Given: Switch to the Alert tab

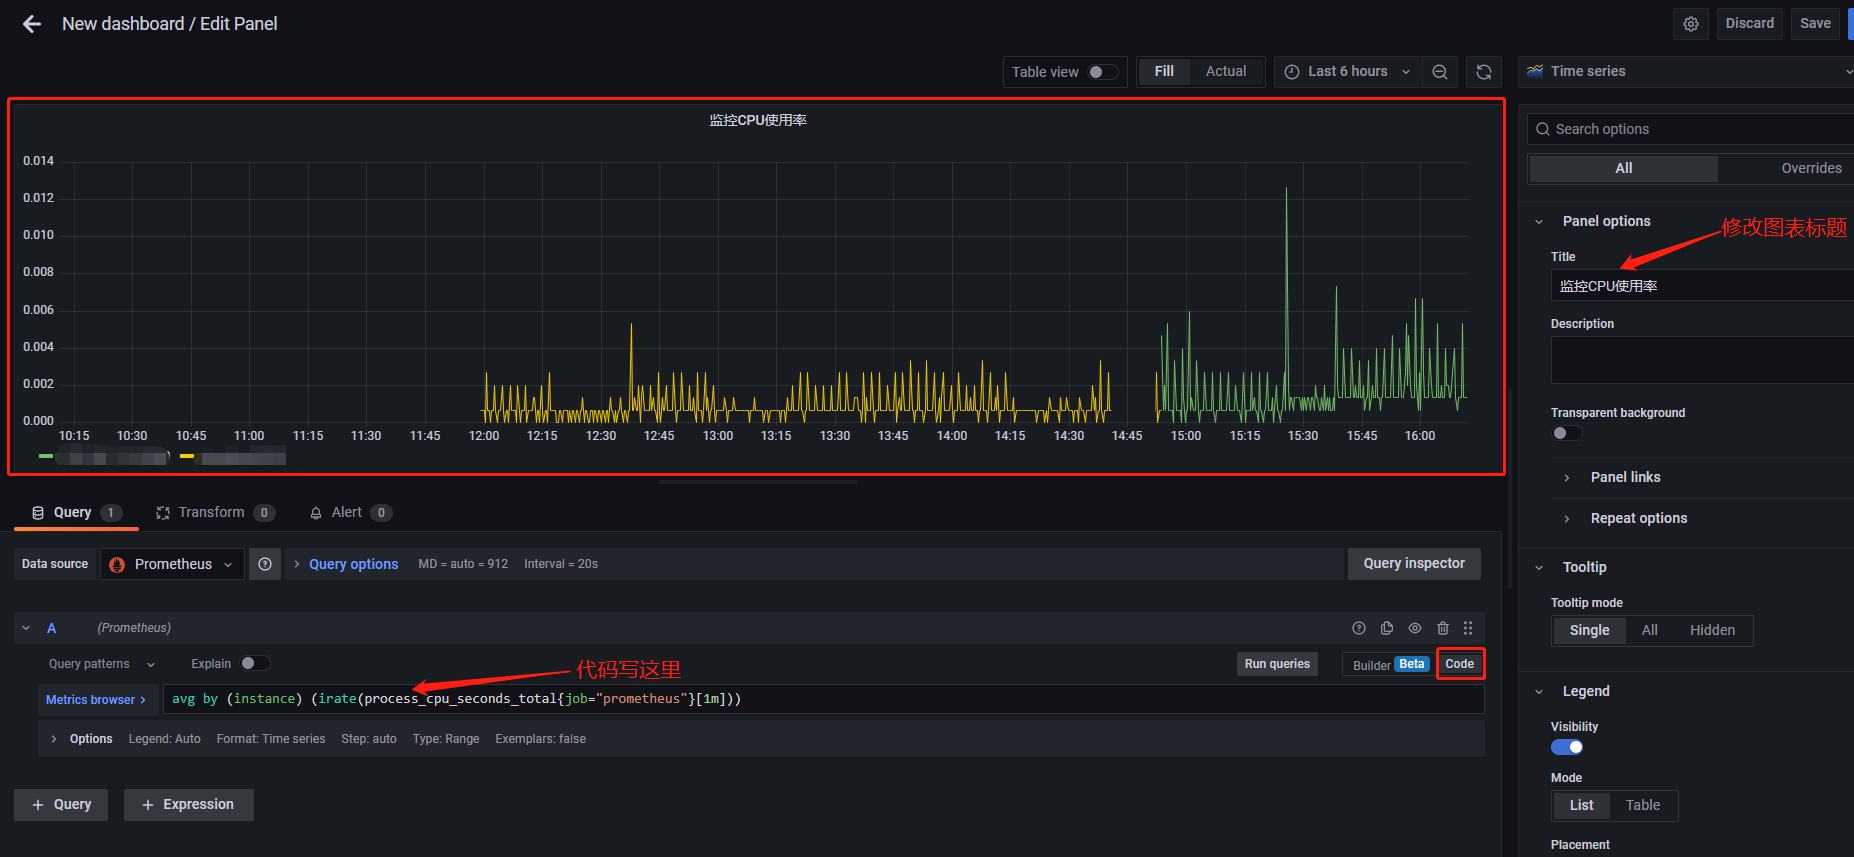Looking at the screenshot, I should coord(350,513).
